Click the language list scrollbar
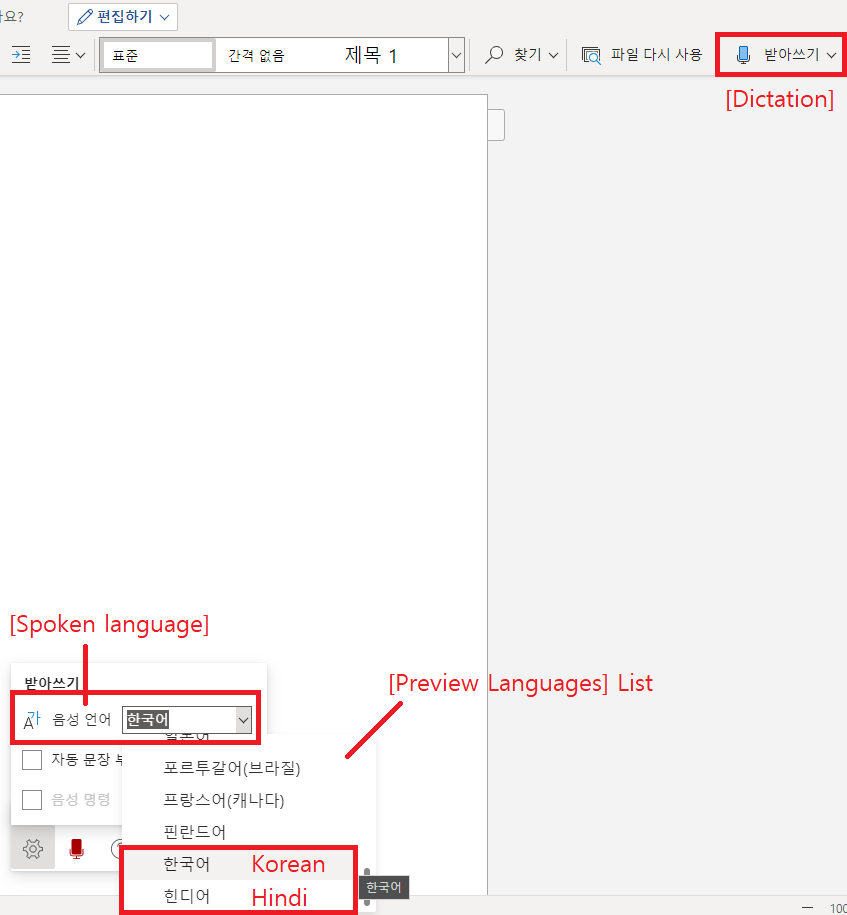Screen dimensions: 847x915 click(367, 886)
